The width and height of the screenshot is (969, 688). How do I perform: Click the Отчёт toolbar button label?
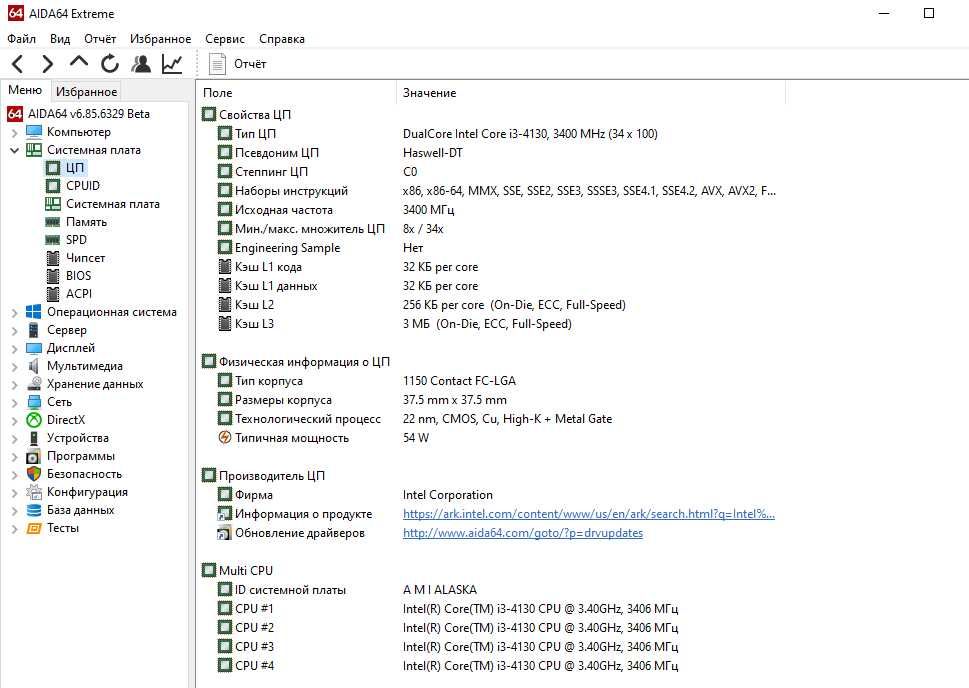250,64
